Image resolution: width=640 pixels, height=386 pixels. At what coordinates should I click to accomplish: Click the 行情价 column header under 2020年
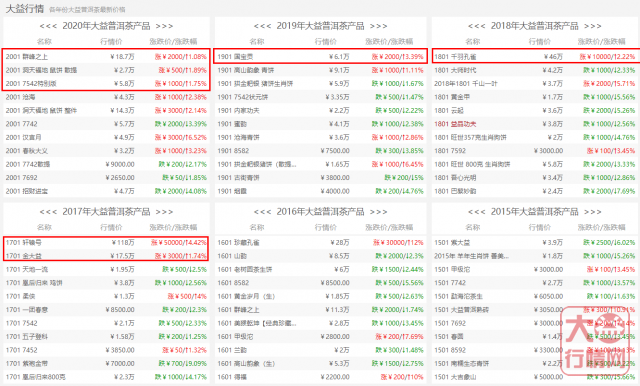(111, 42)
